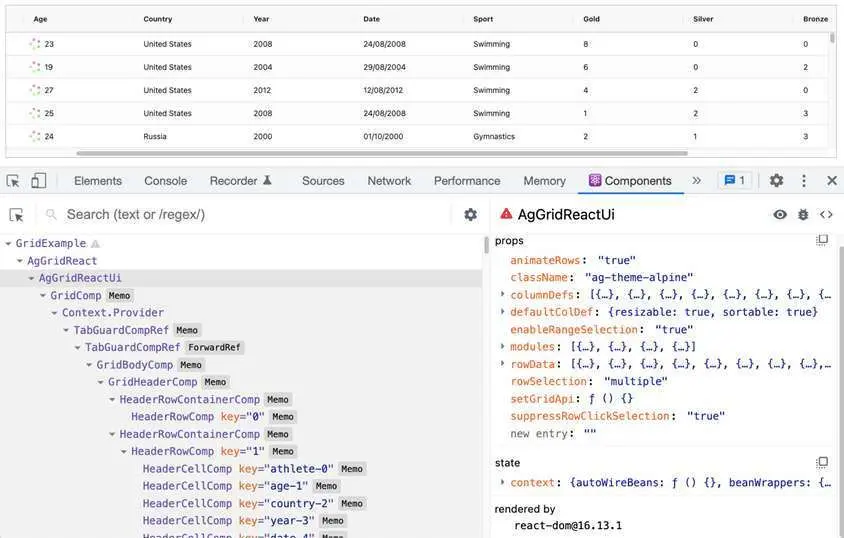Sort by the Country column header

(158, 19)
